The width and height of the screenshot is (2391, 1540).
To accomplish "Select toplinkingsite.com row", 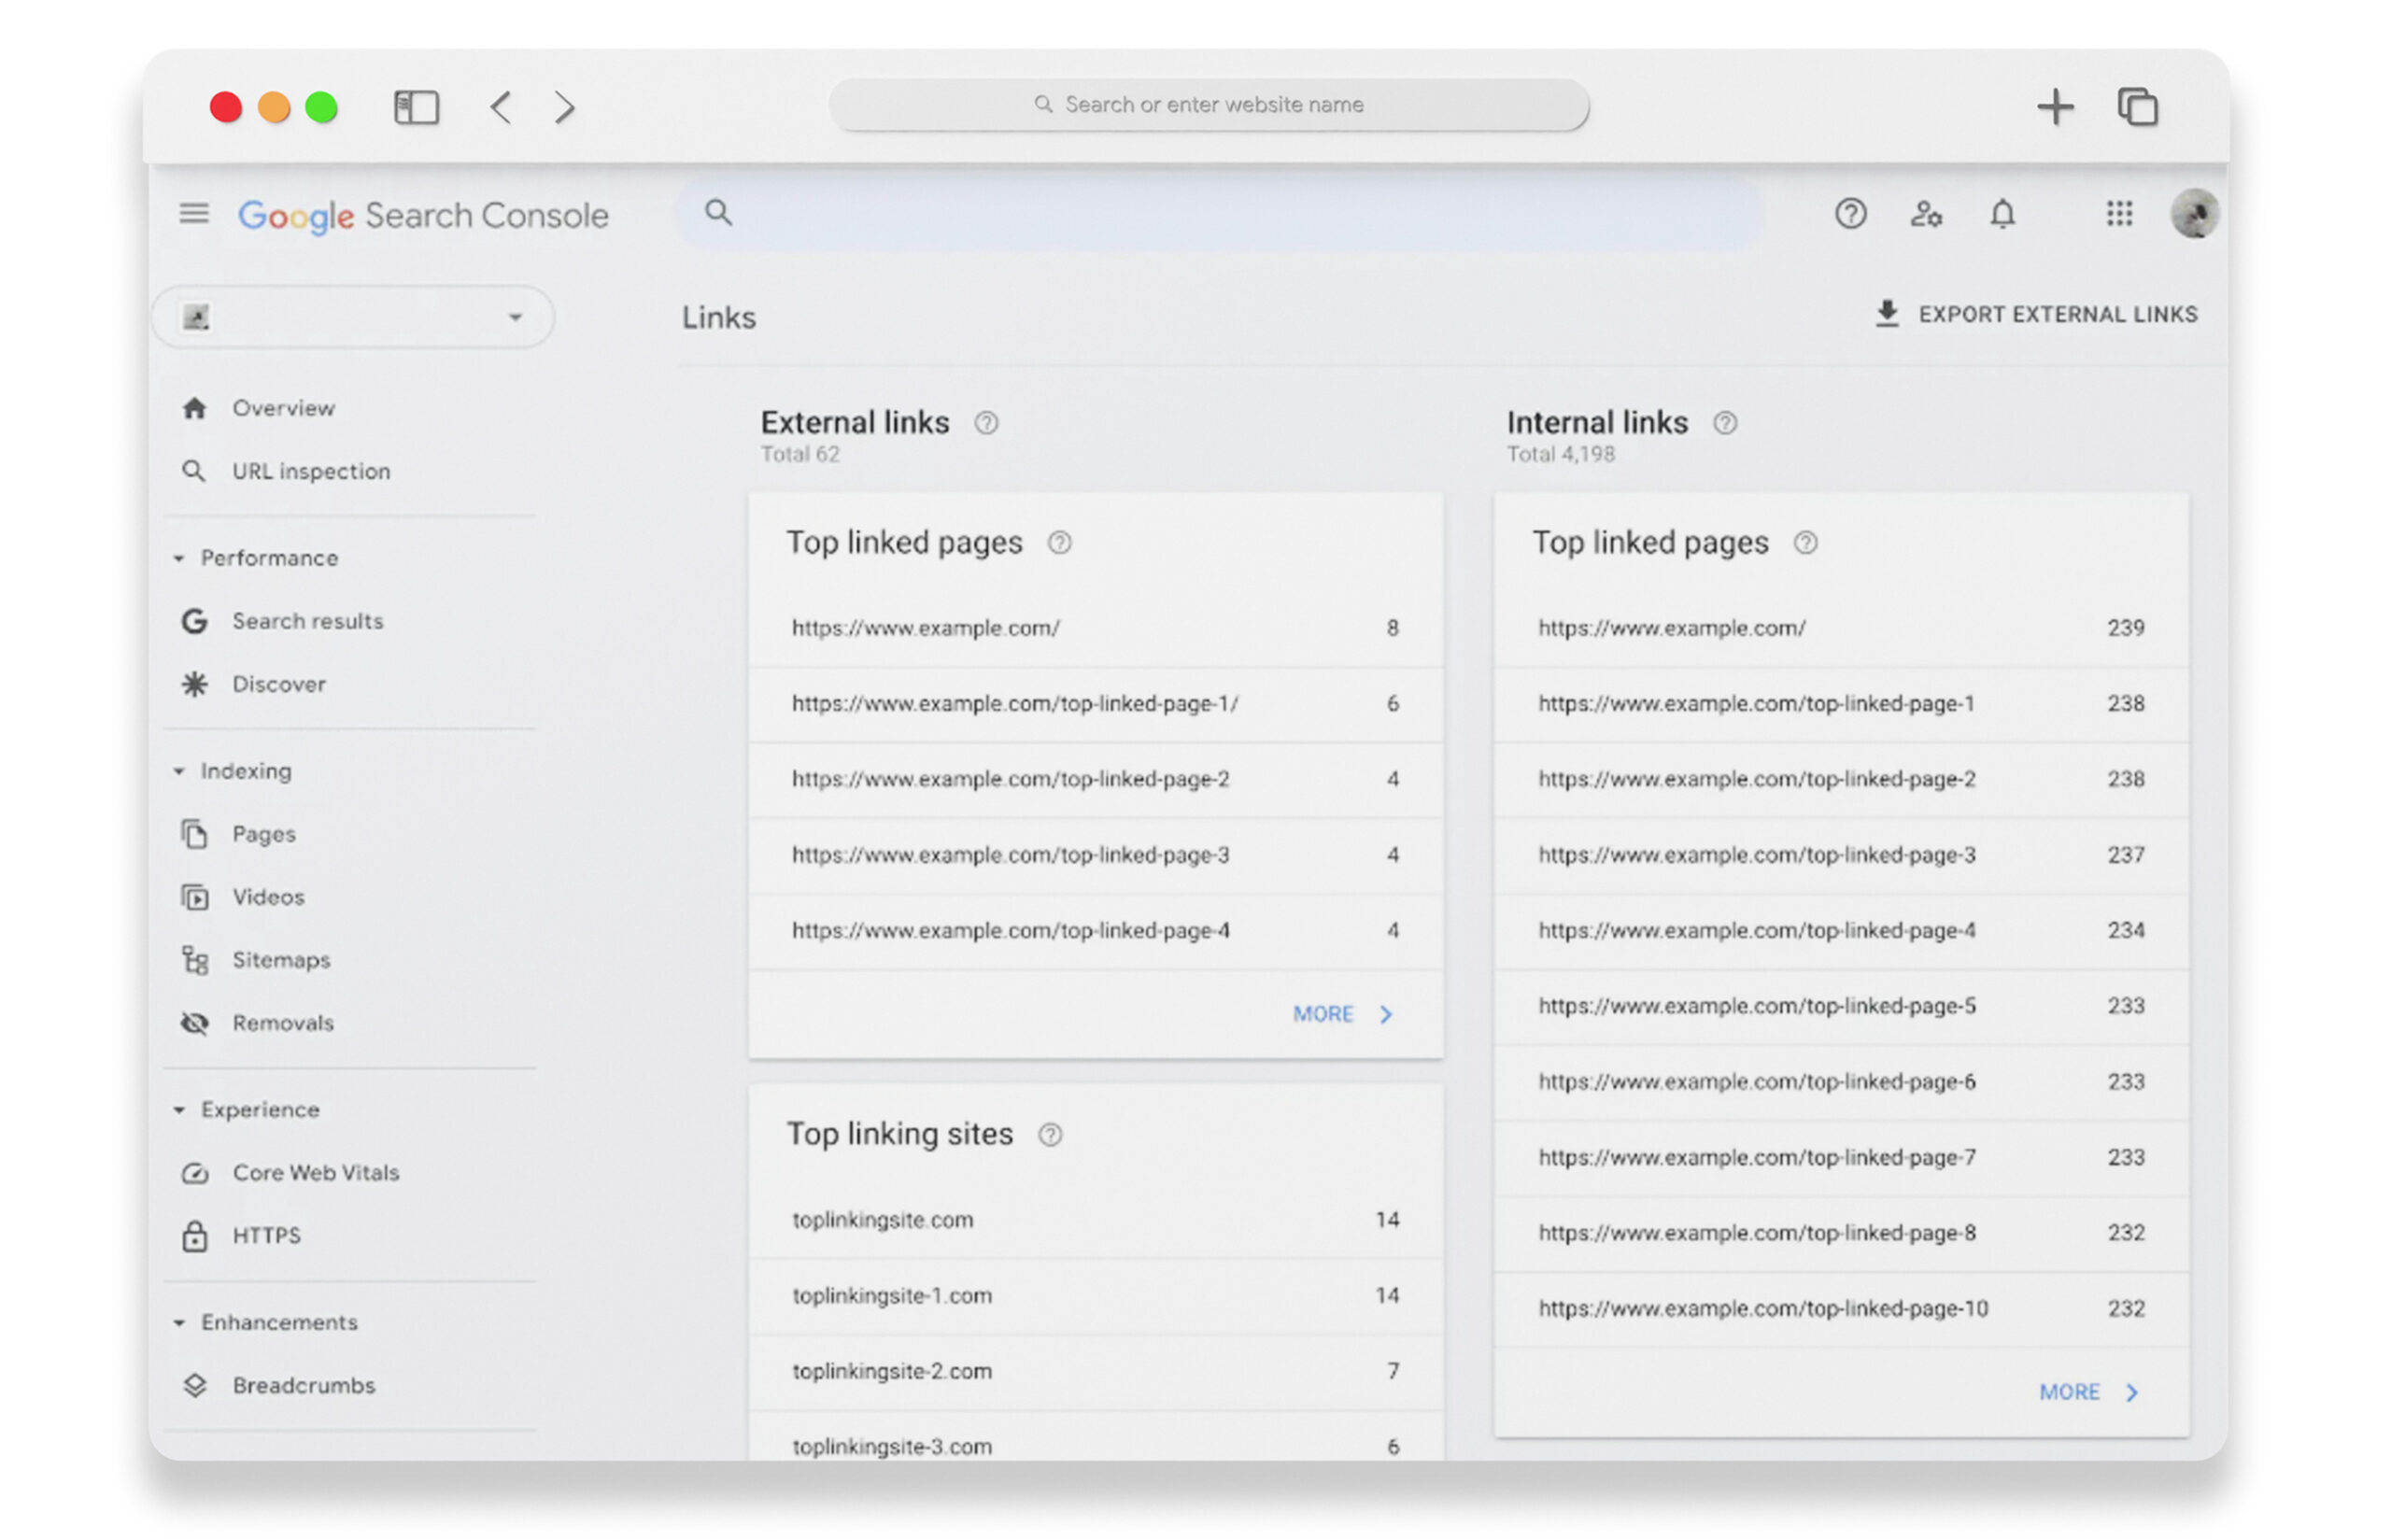I will [x=1095, y=1220].
